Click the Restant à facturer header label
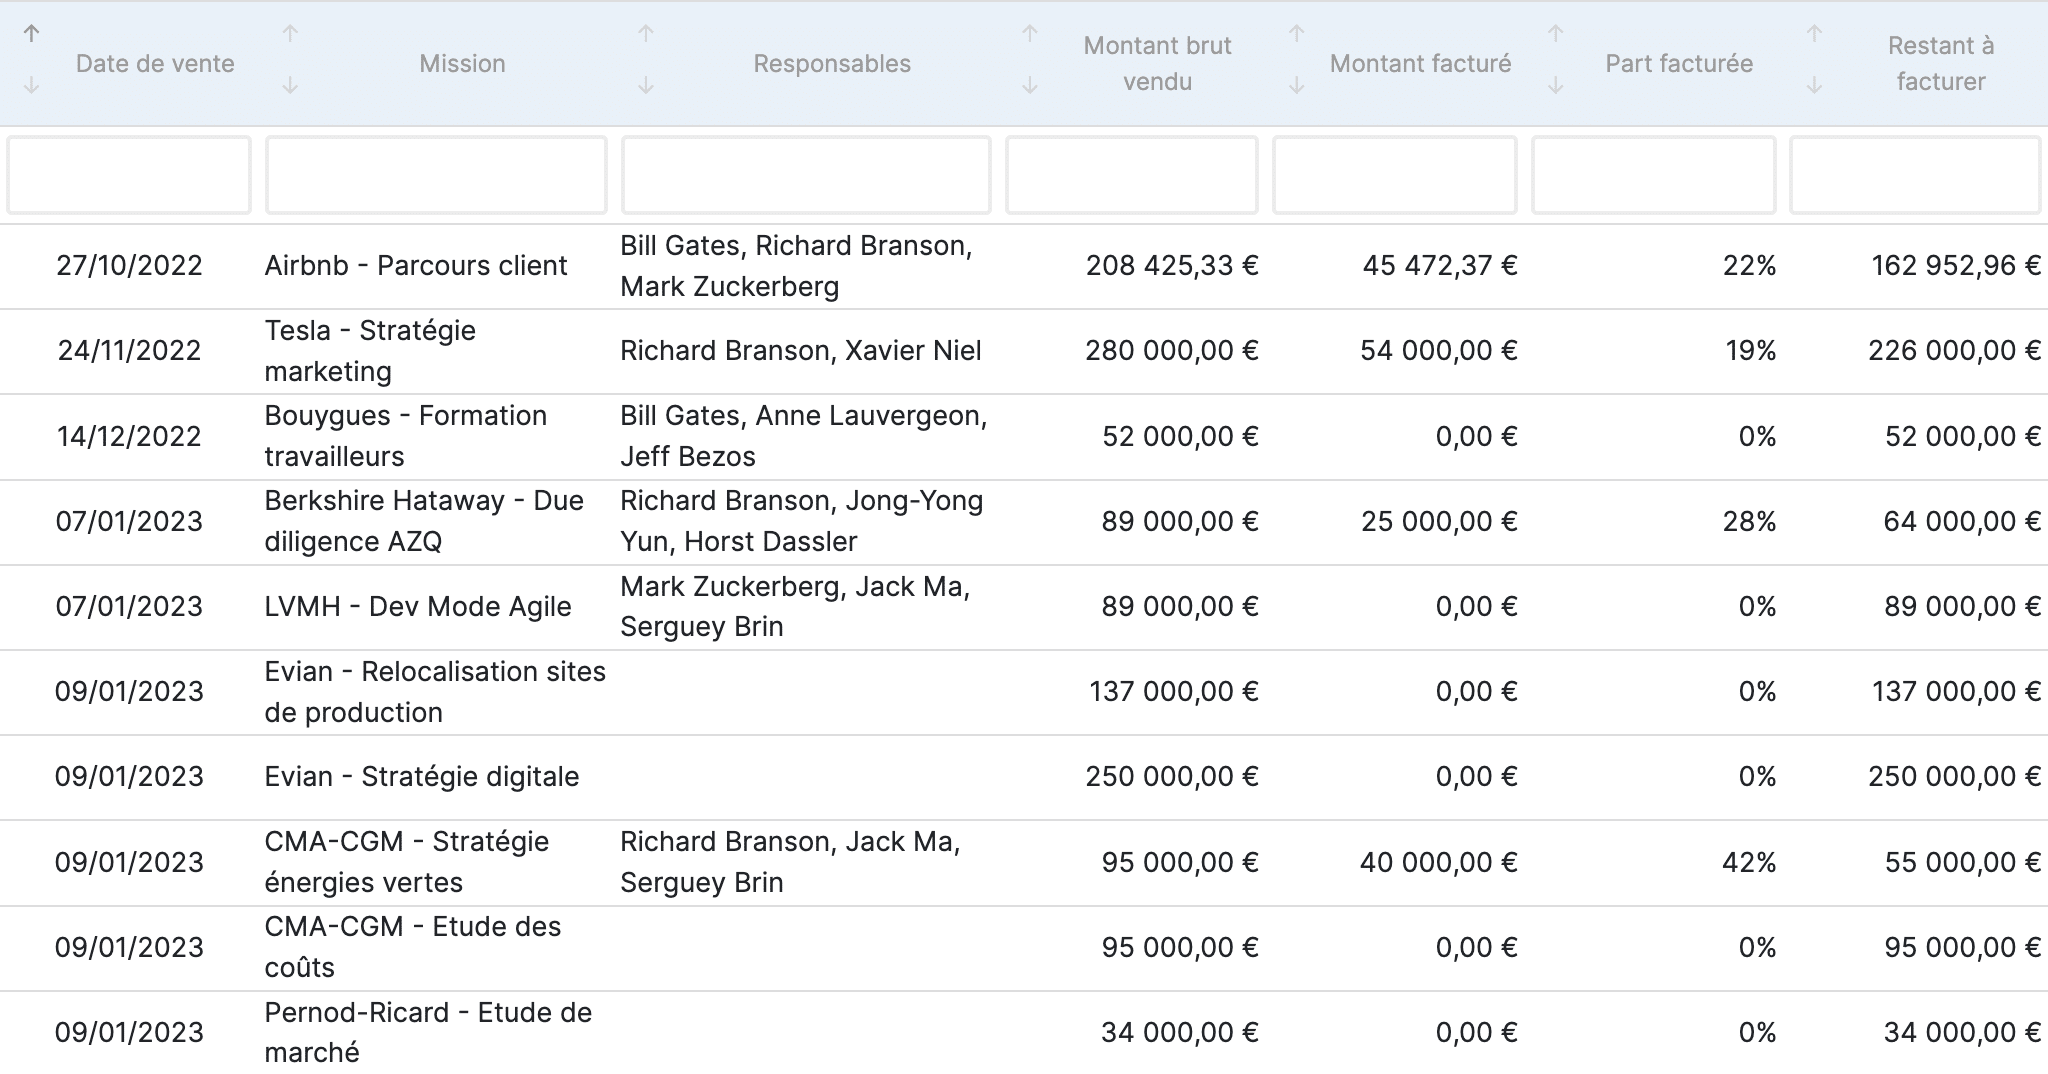 1941,64
